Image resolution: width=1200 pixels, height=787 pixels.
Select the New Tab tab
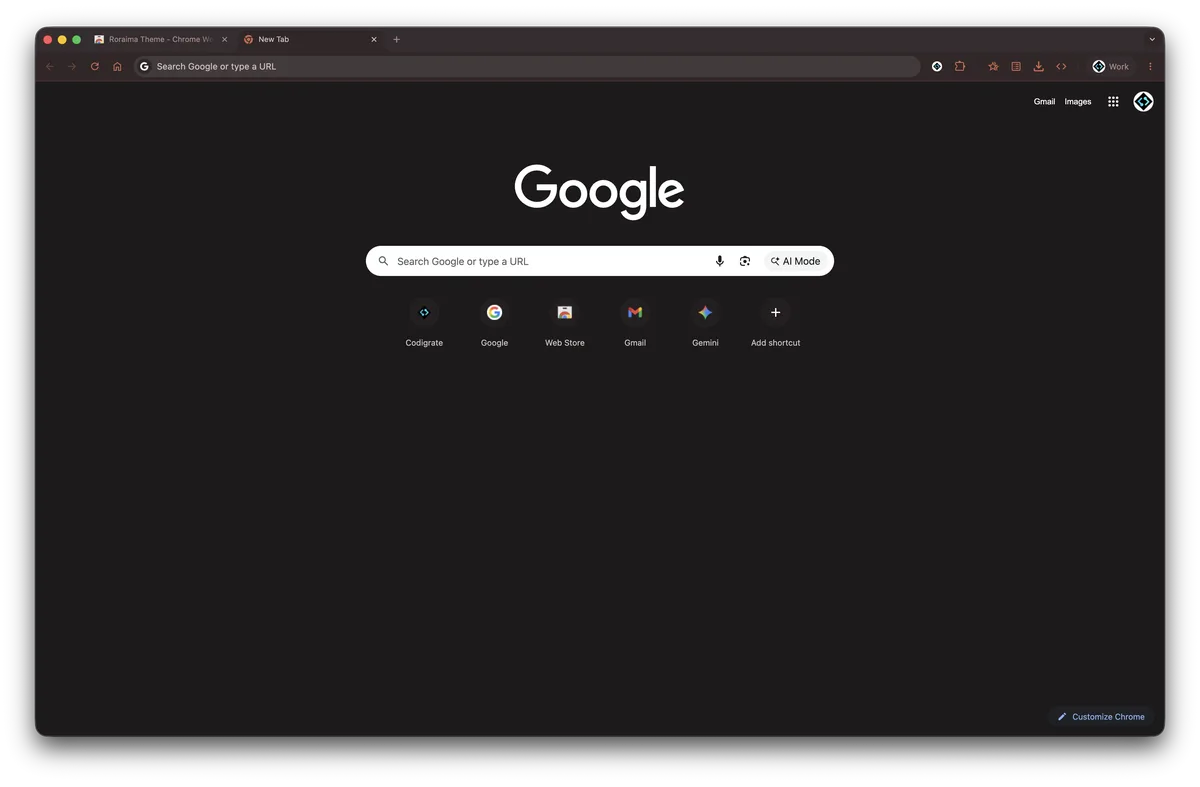coord(310,40)
